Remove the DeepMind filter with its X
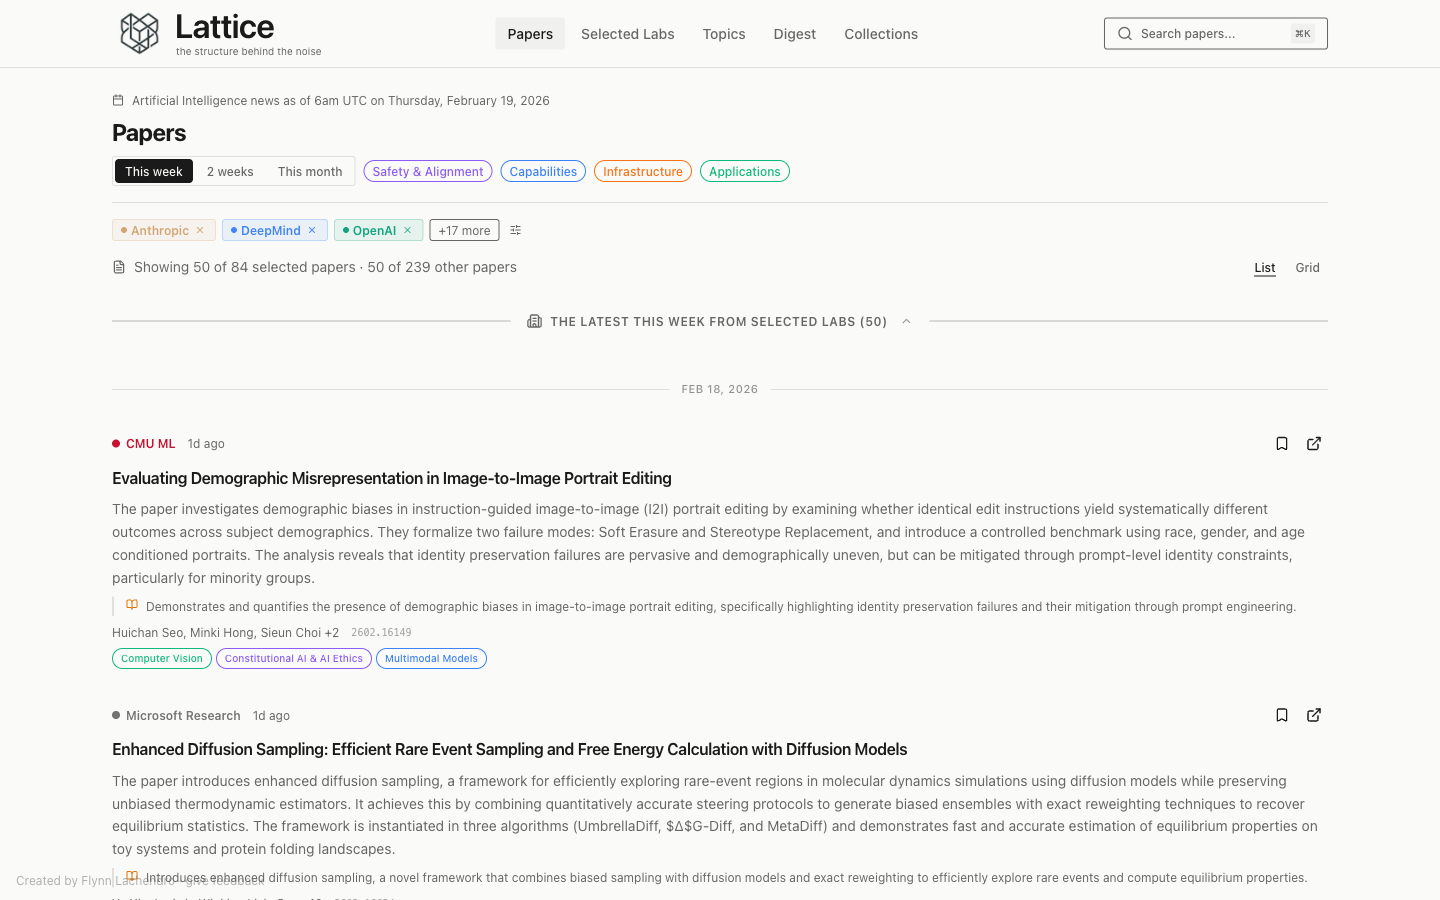The image size is (1440, 900). click(312, 230)
